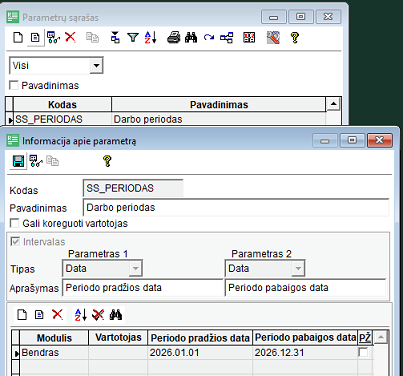Click the checklist icon in Parametrų sąrašas toolbar

point(53,37)
